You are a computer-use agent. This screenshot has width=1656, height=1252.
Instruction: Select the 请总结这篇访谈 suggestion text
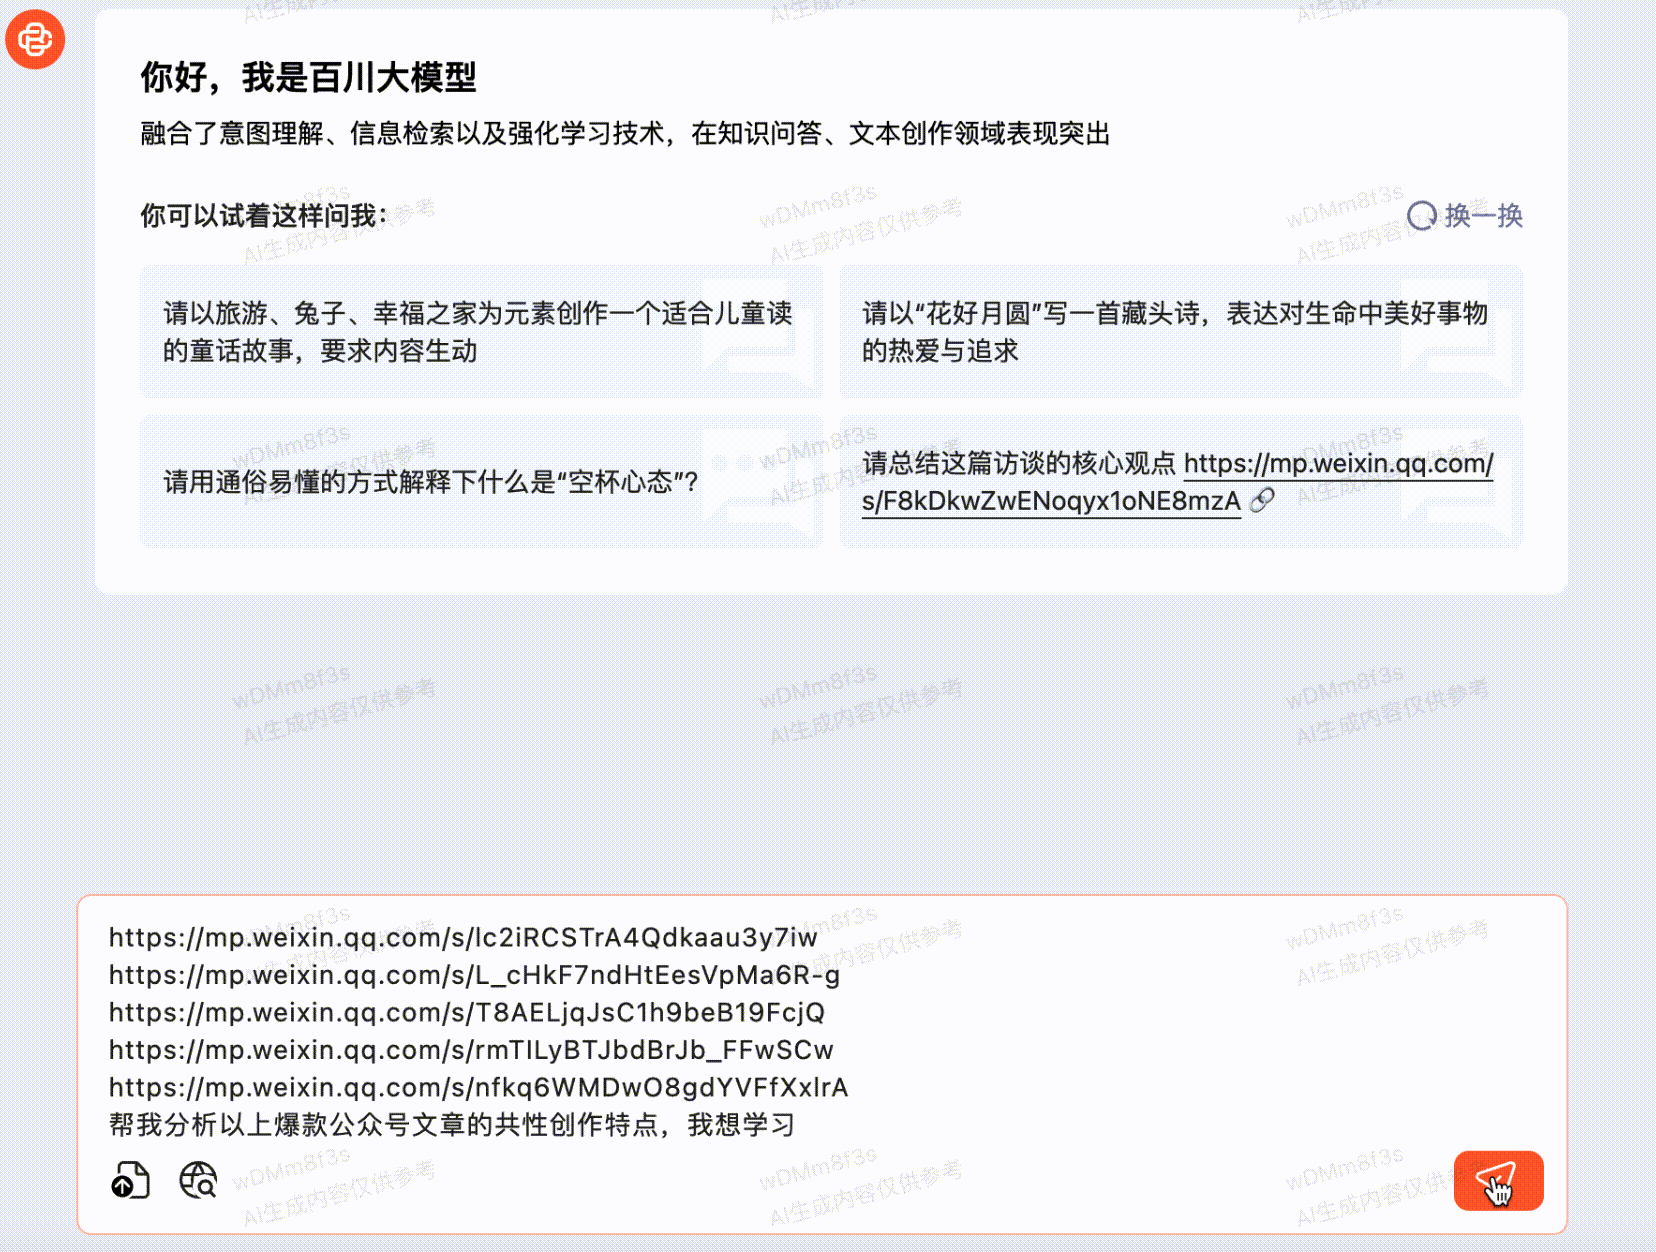[x=1018, y=463]
